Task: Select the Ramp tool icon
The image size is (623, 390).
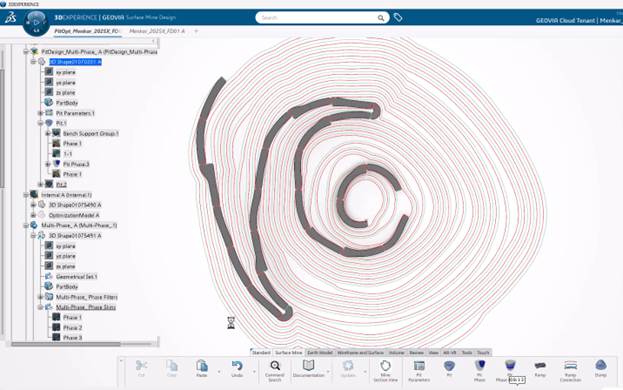Action: [540, 369]
